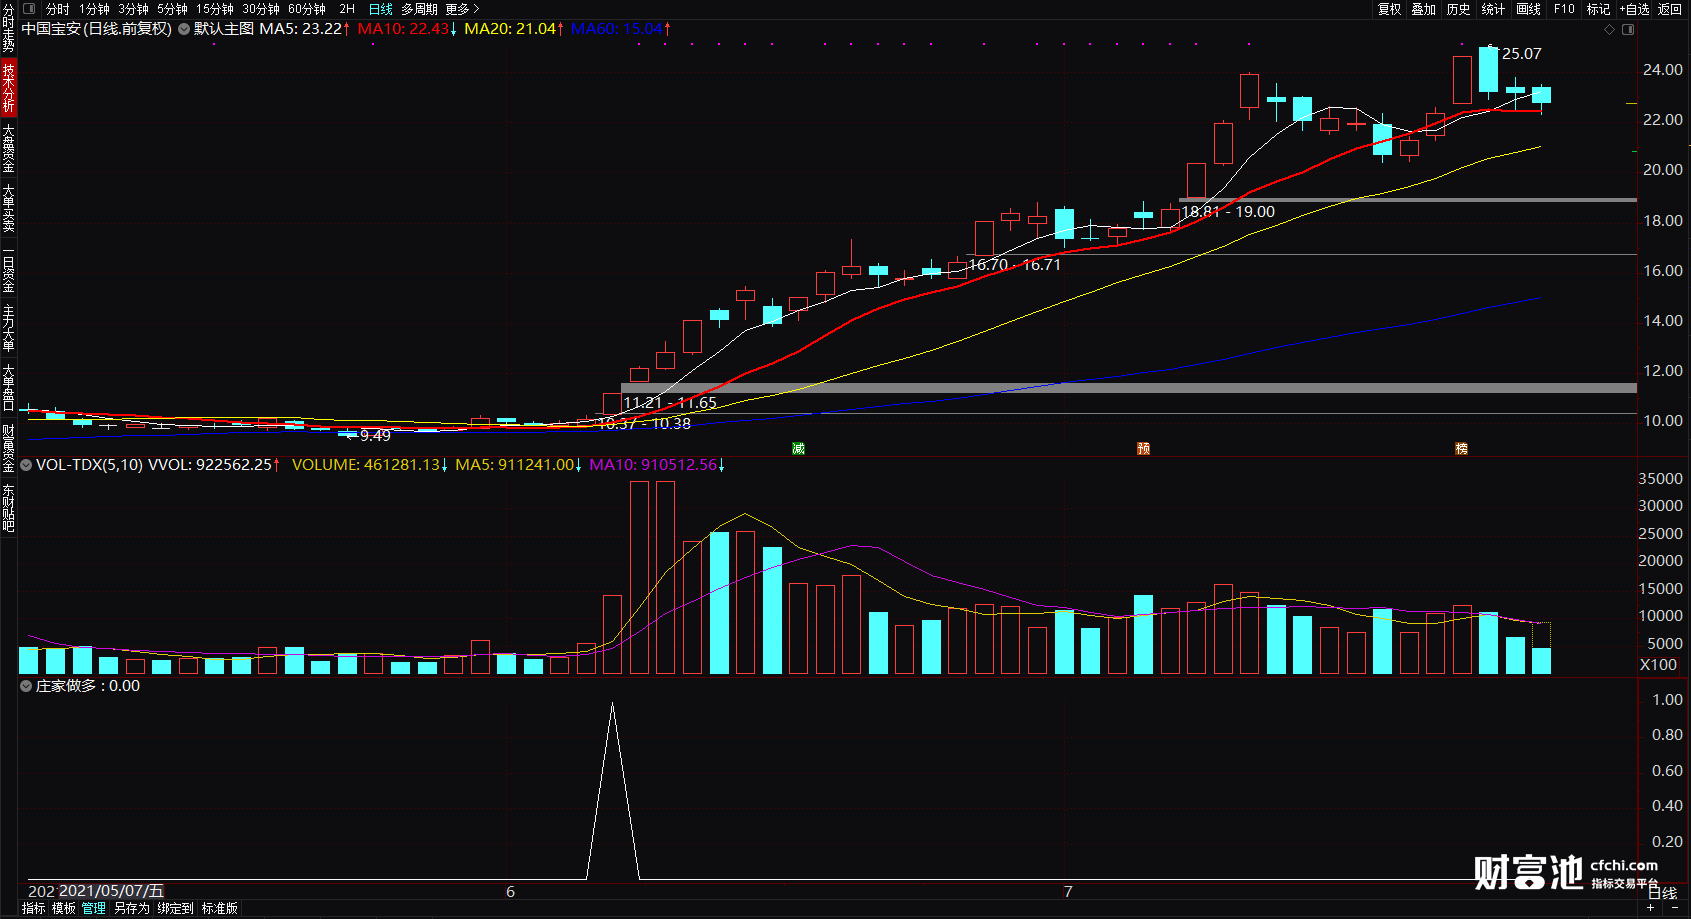Screen dimensions: 1691x919
Task: Switch to the 分时 intraday tab
Action: tap(58, 9)
